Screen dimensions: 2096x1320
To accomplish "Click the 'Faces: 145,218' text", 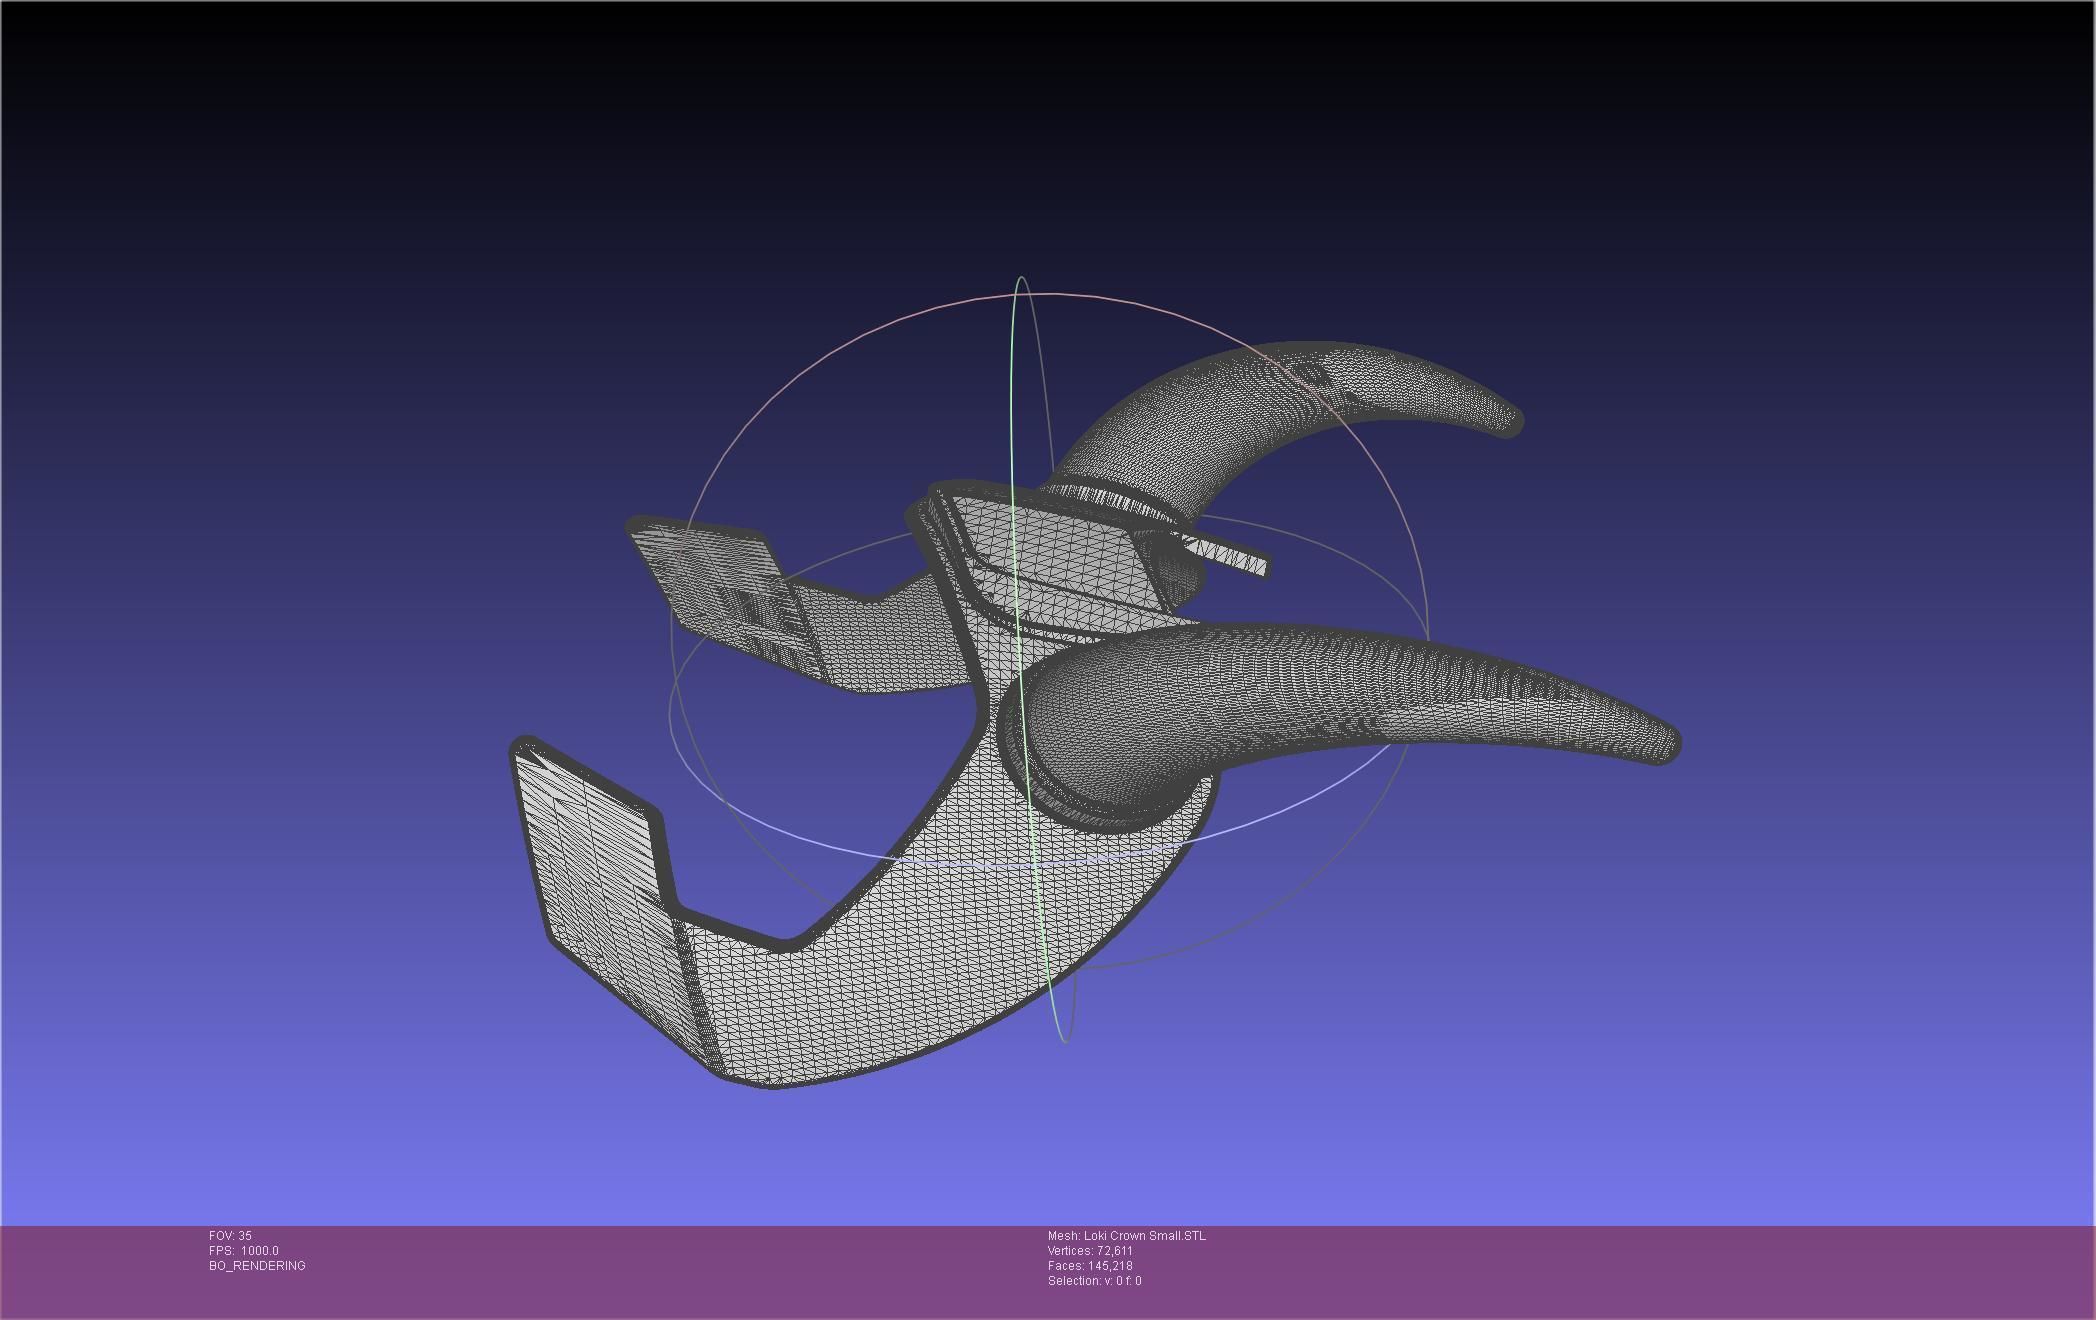I will point(1090,1266).
